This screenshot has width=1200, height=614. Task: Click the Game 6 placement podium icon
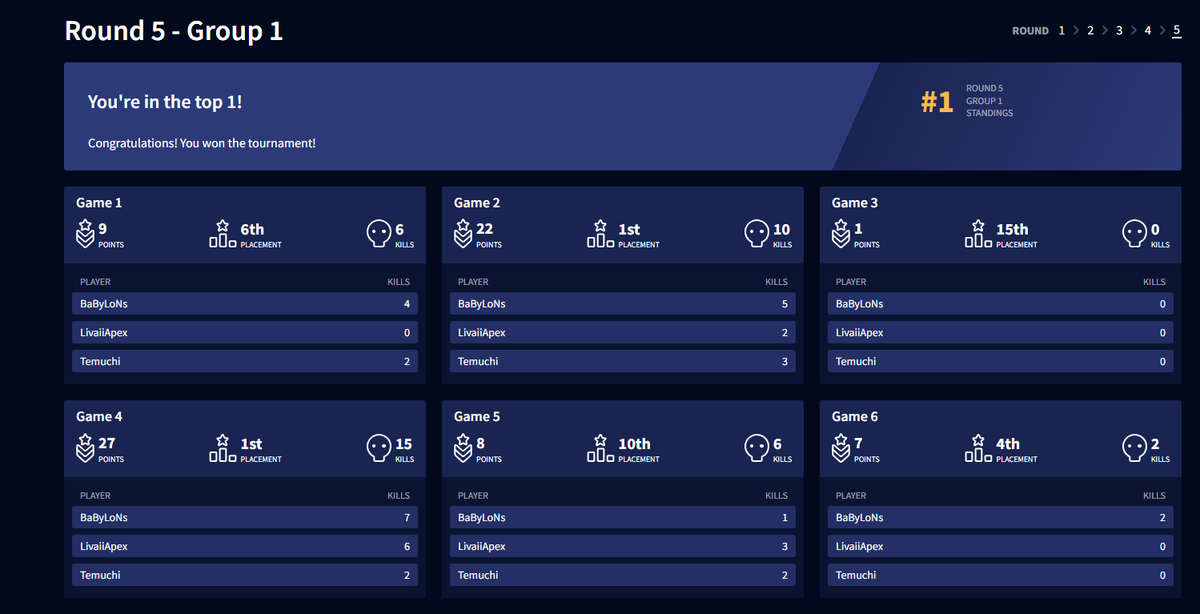(978, 449)
